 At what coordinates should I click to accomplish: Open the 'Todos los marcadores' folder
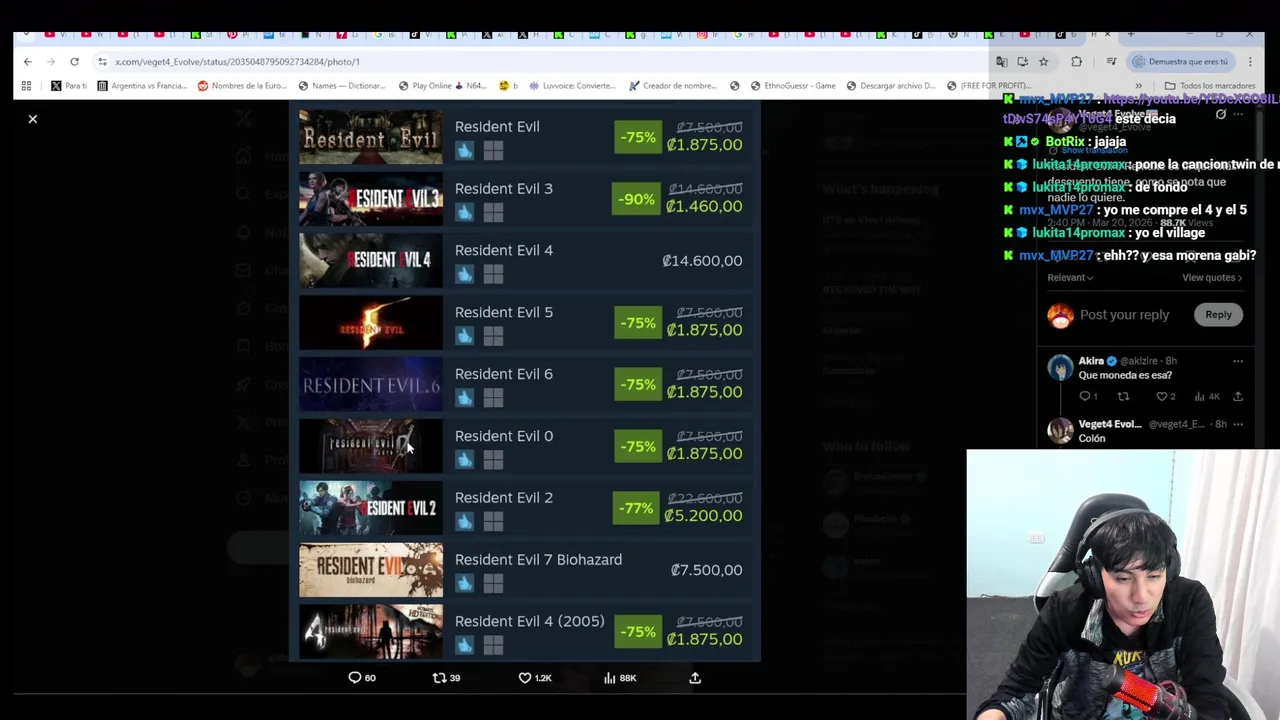(x=1210, y=86)
